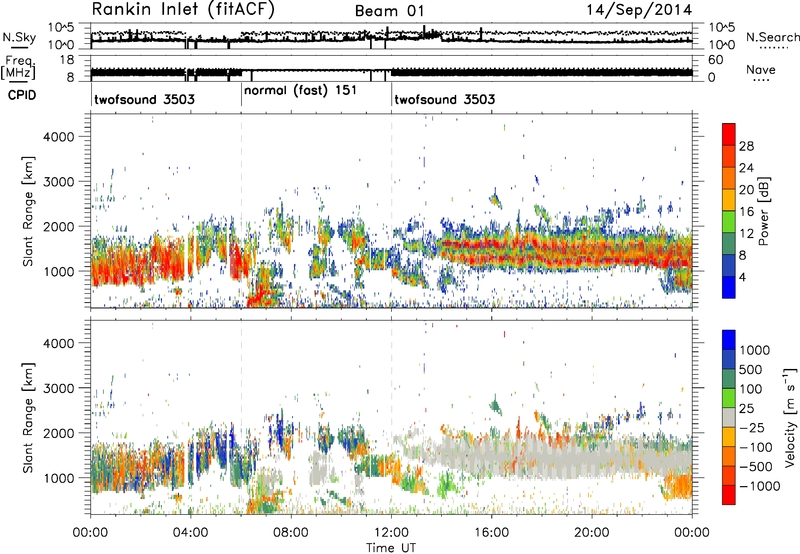This screenshot has width=800, height=554.
Task: Click the 'Velocity [m s⁻¹]' colorbar label
Action: [790, 417]
